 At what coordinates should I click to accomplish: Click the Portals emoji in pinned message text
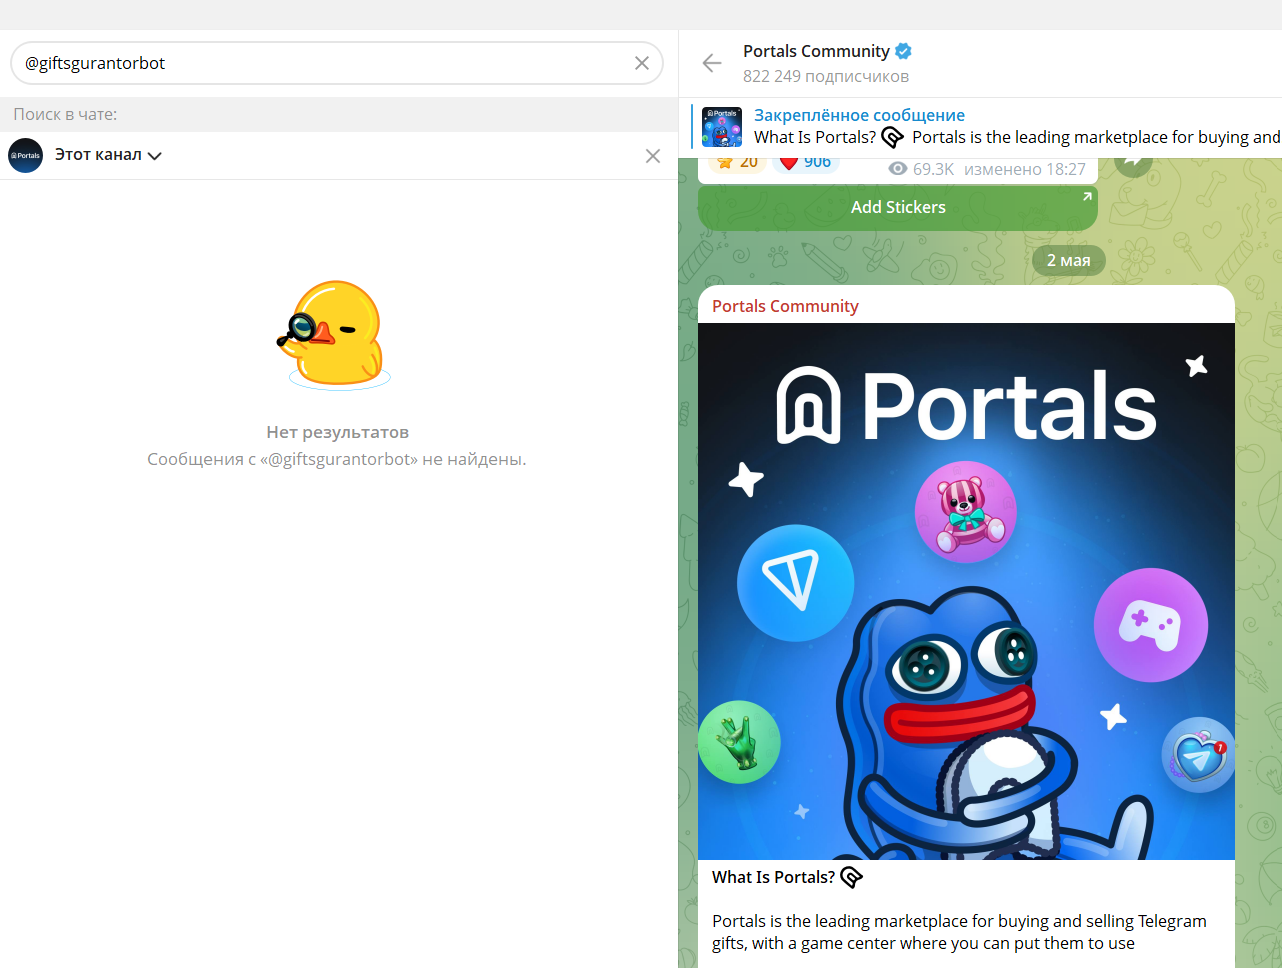pos(893,138)
